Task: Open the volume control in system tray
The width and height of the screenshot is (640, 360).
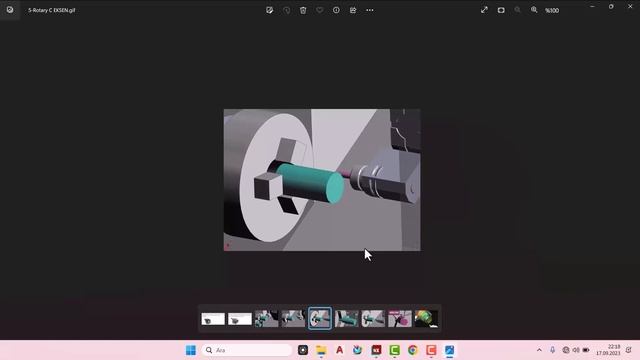Action: (x=576, y=350)
